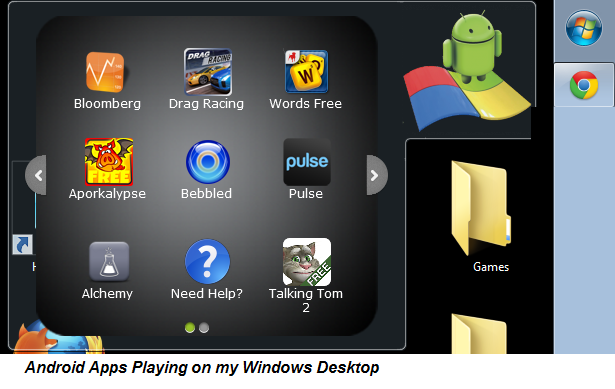Image resolution: width=615 pixels, height=389 pixels.
Task: Select the first green page indicator dot
Action: coord(190,327)
